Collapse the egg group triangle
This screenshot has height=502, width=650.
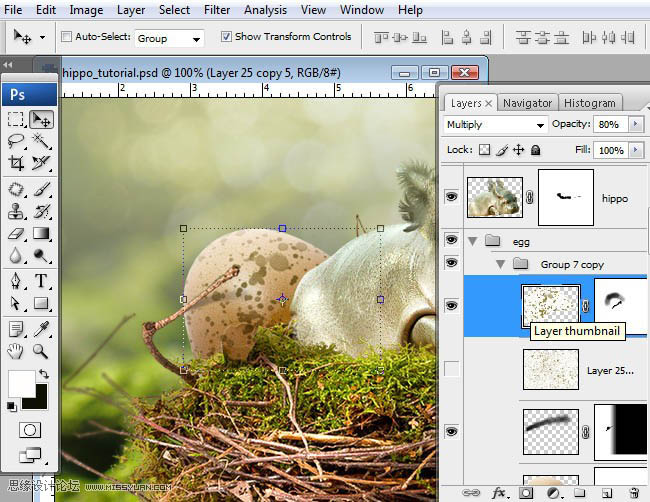472,241
